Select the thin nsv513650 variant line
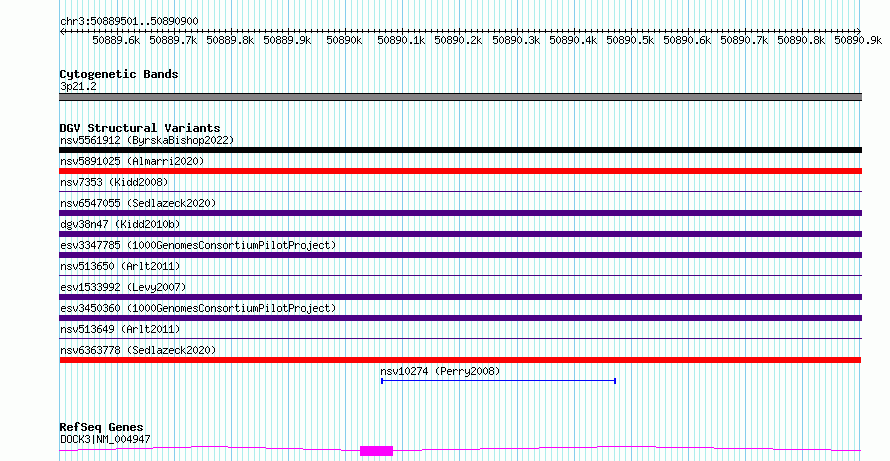Image resolution: width=890 pixels, height=461 pixels. (460, 276)
